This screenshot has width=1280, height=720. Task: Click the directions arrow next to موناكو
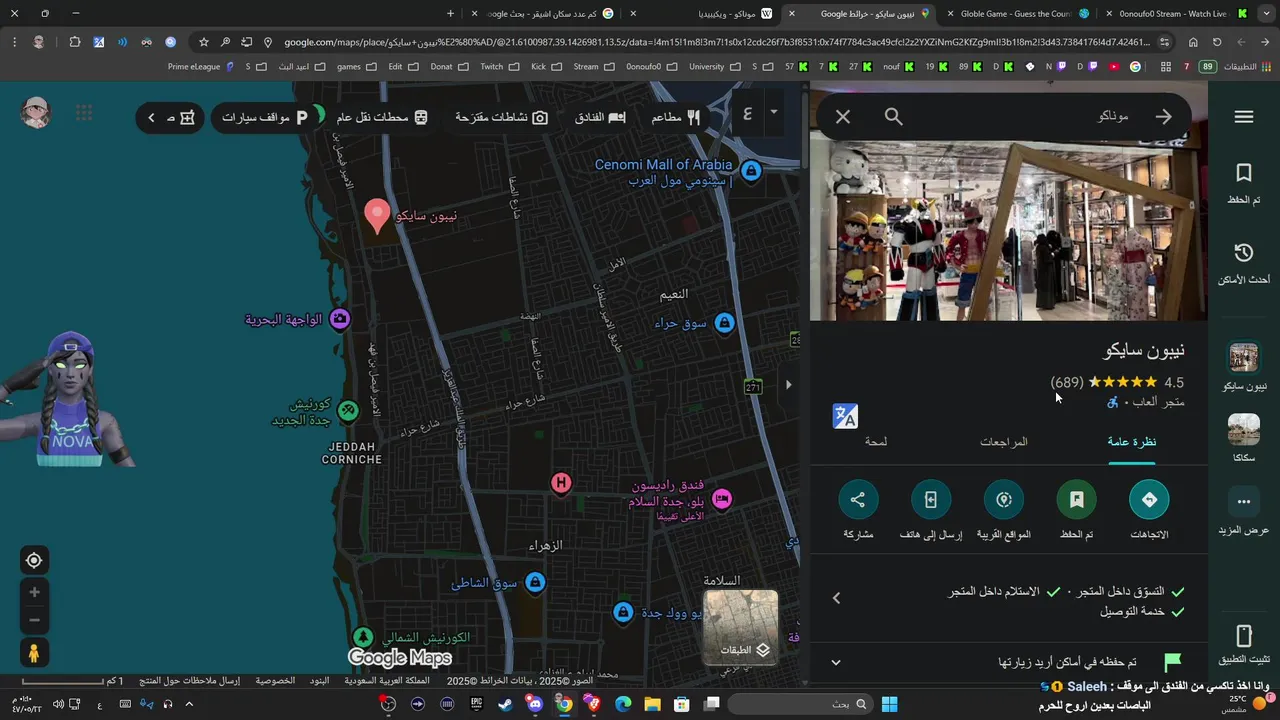(1163, 117)
